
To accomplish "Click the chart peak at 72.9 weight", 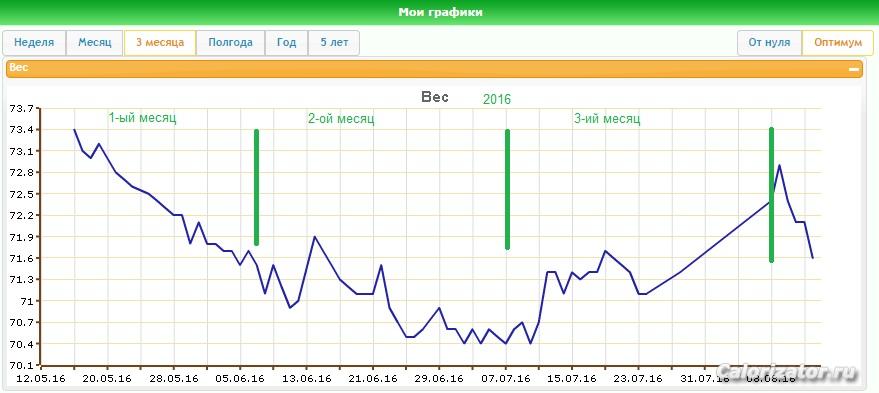I will click(779, 165).
